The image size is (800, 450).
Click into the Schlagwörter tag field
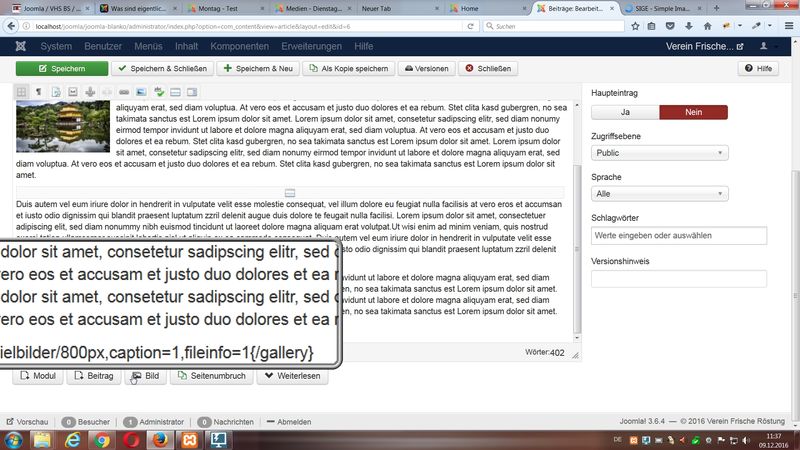tap(679, 236)
